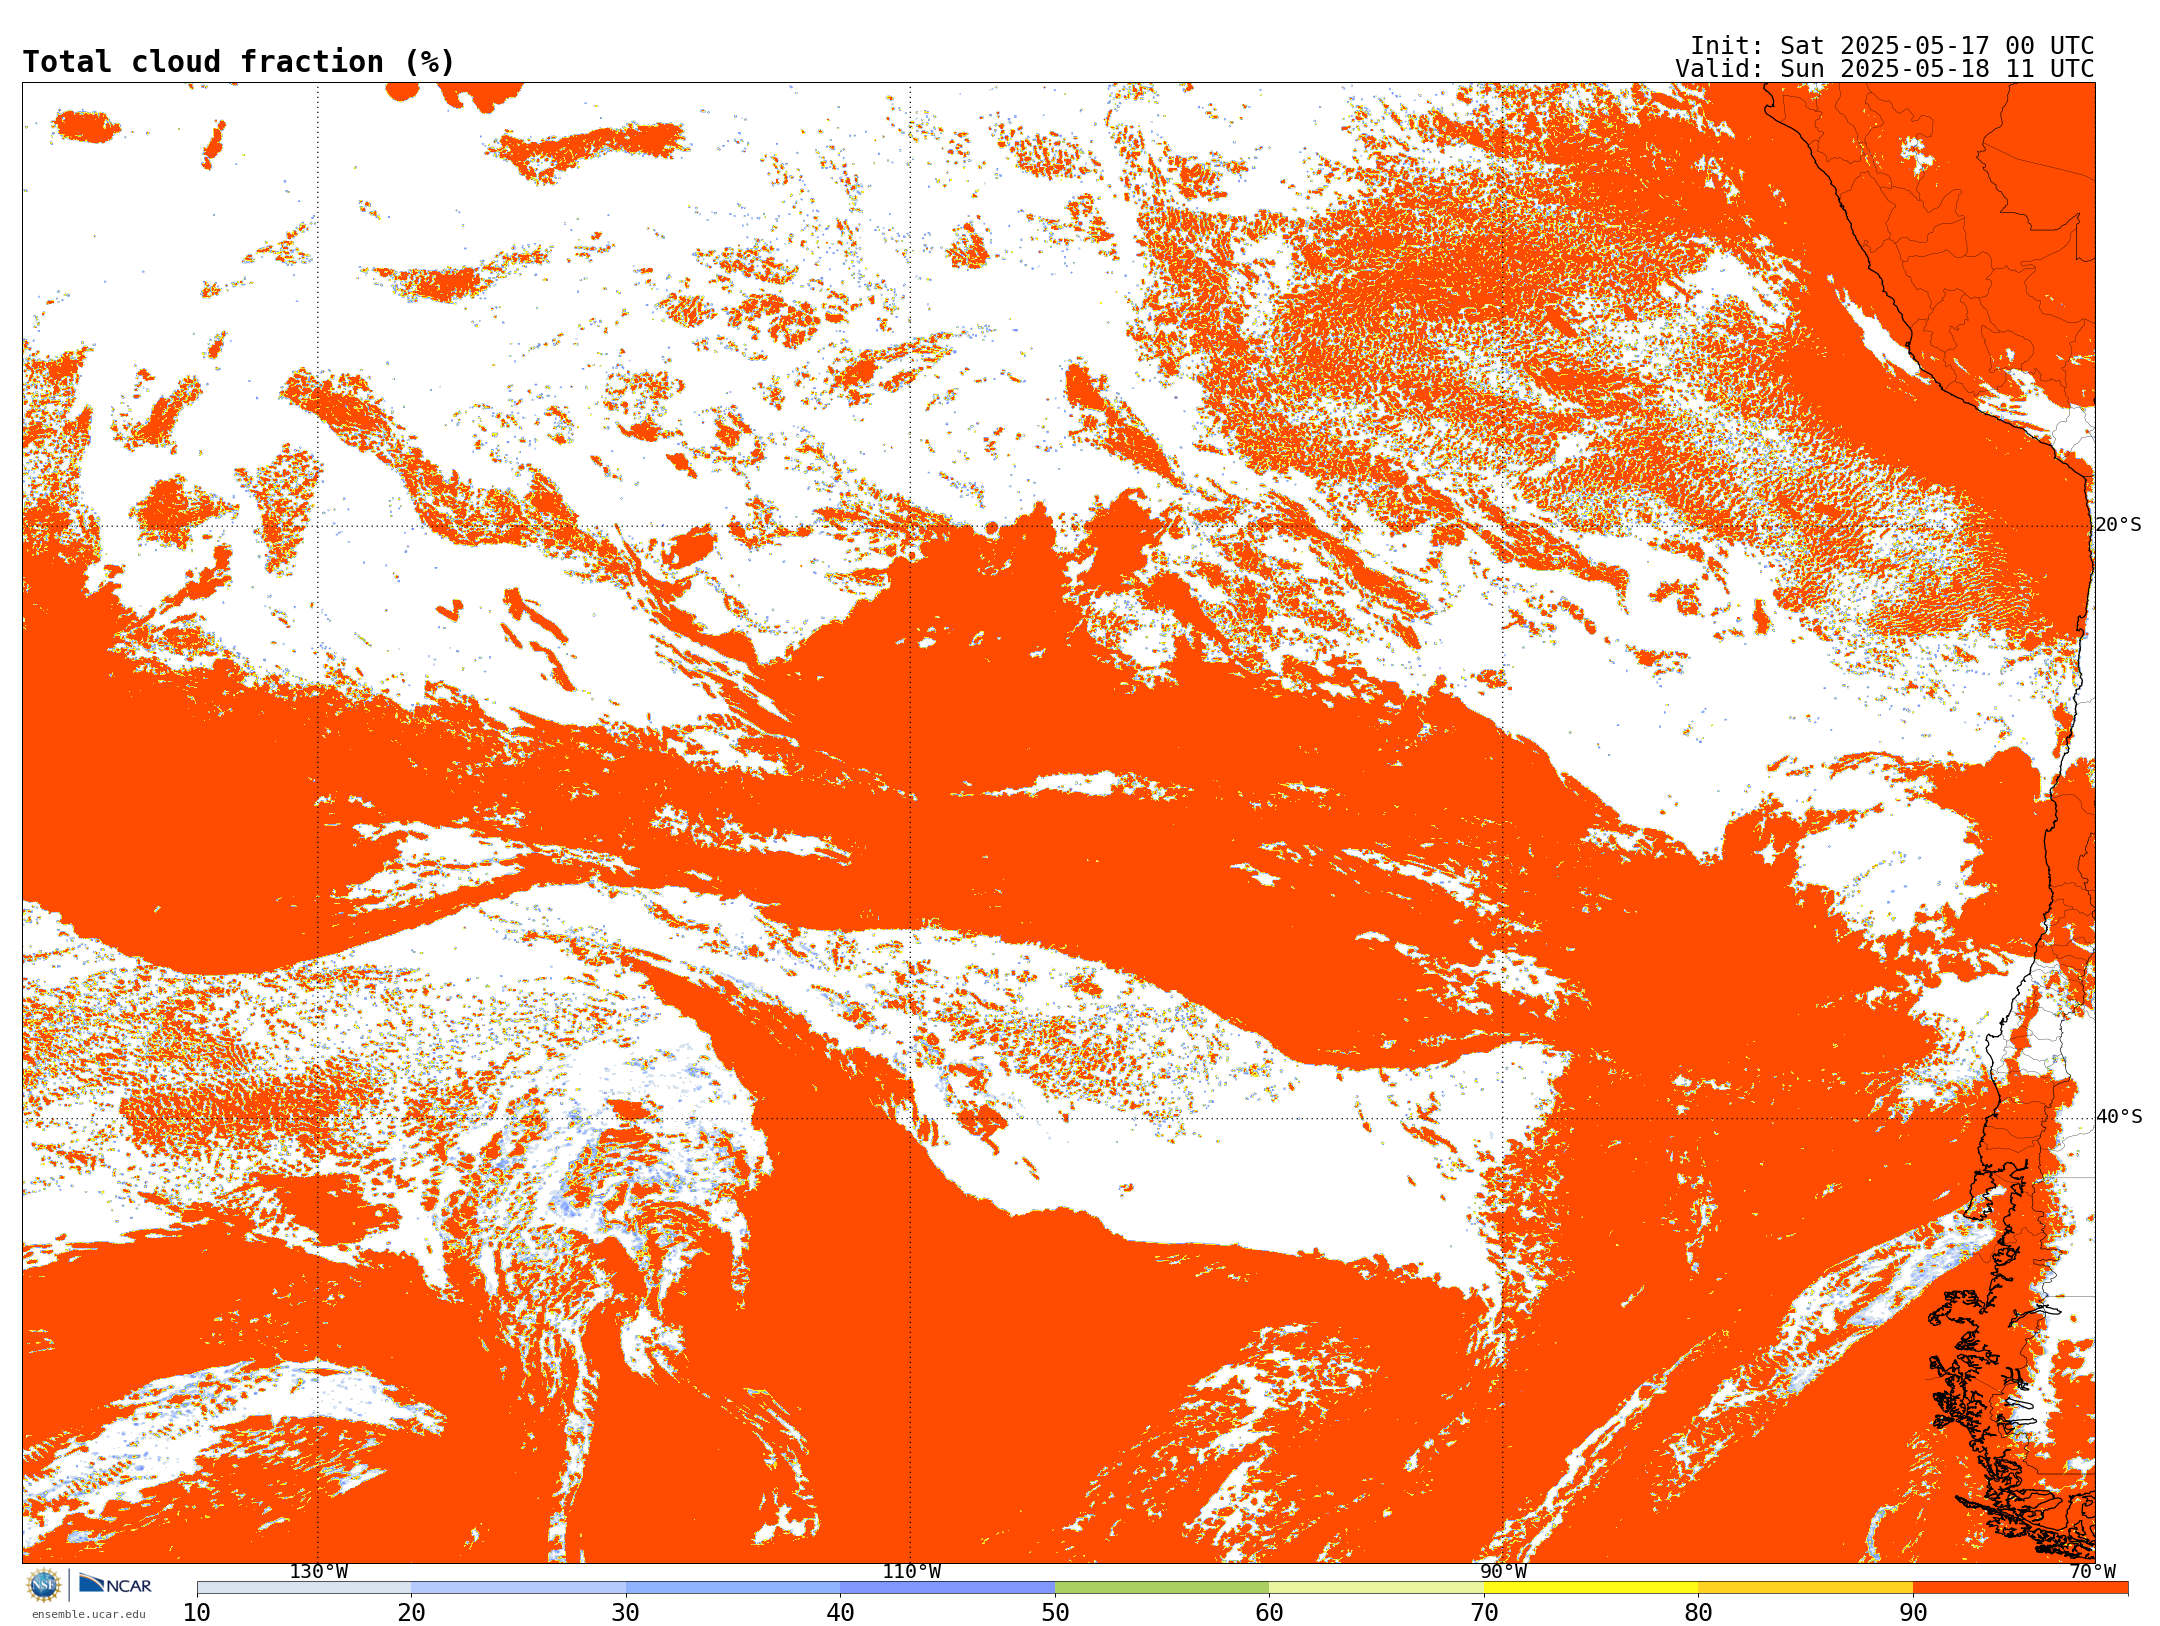Click the NSF logo icon

(x=44, y=1585)
